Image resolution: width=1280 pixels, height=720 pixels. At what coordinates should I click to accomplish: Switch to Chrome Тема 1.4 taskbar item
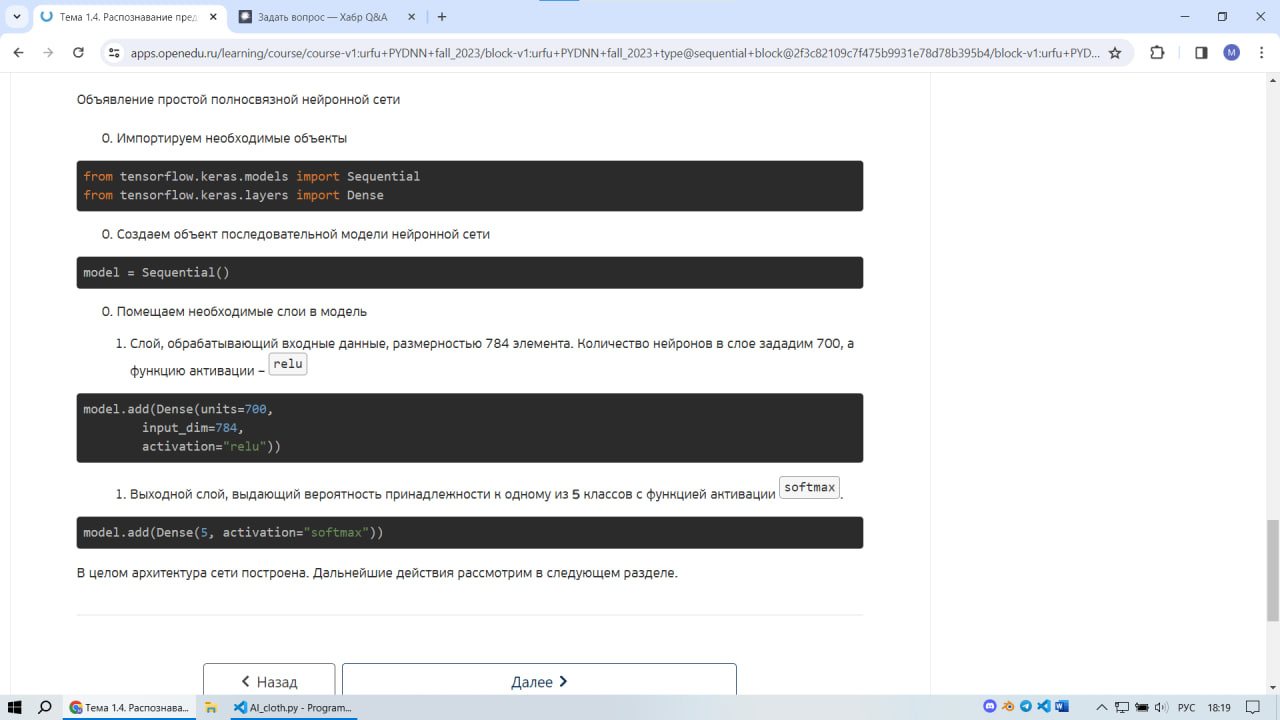127,707
